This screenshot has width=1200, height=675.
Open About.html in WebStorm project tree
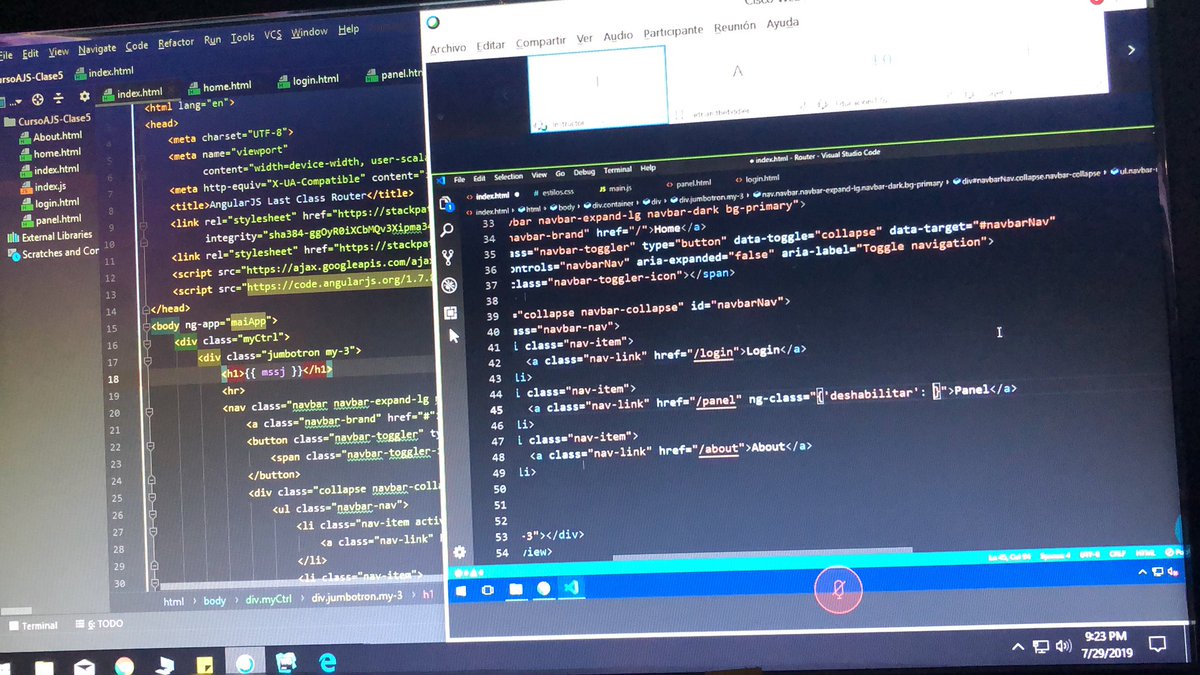click(51, 137)
